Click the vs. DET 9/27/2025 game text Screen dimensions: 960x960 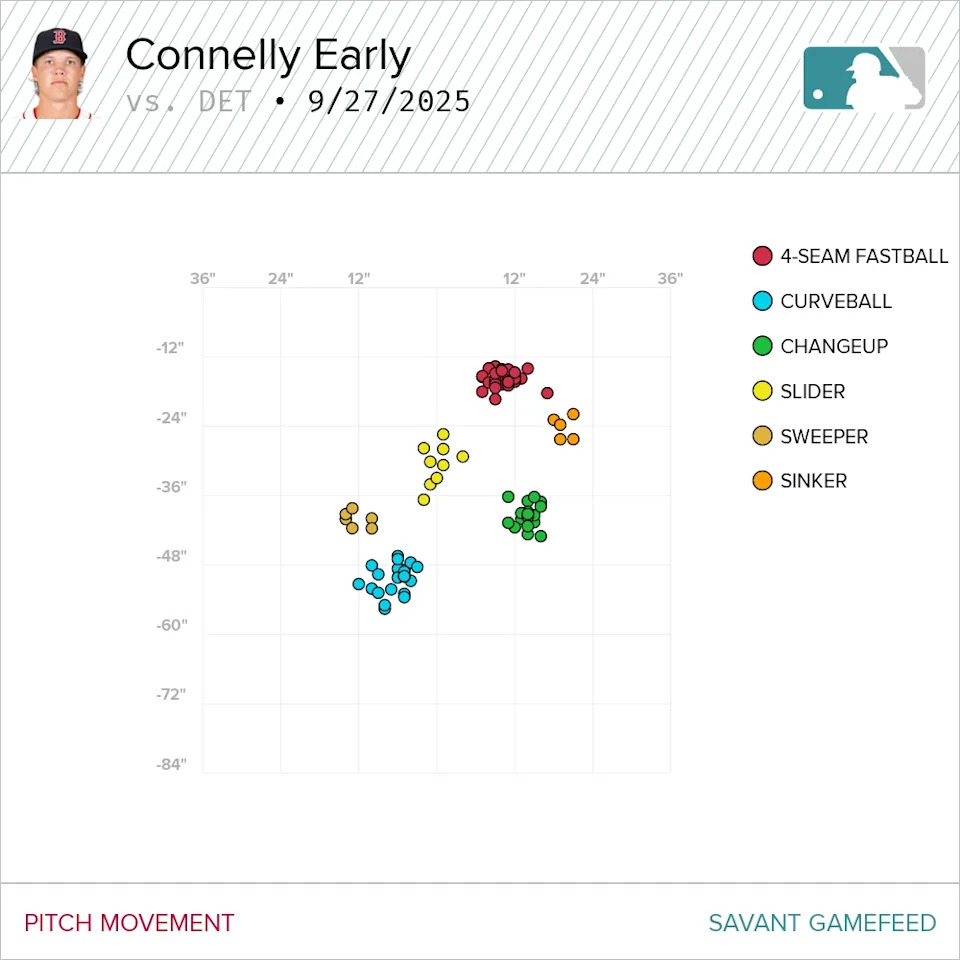pyautogui.click(x=298, y=102)
